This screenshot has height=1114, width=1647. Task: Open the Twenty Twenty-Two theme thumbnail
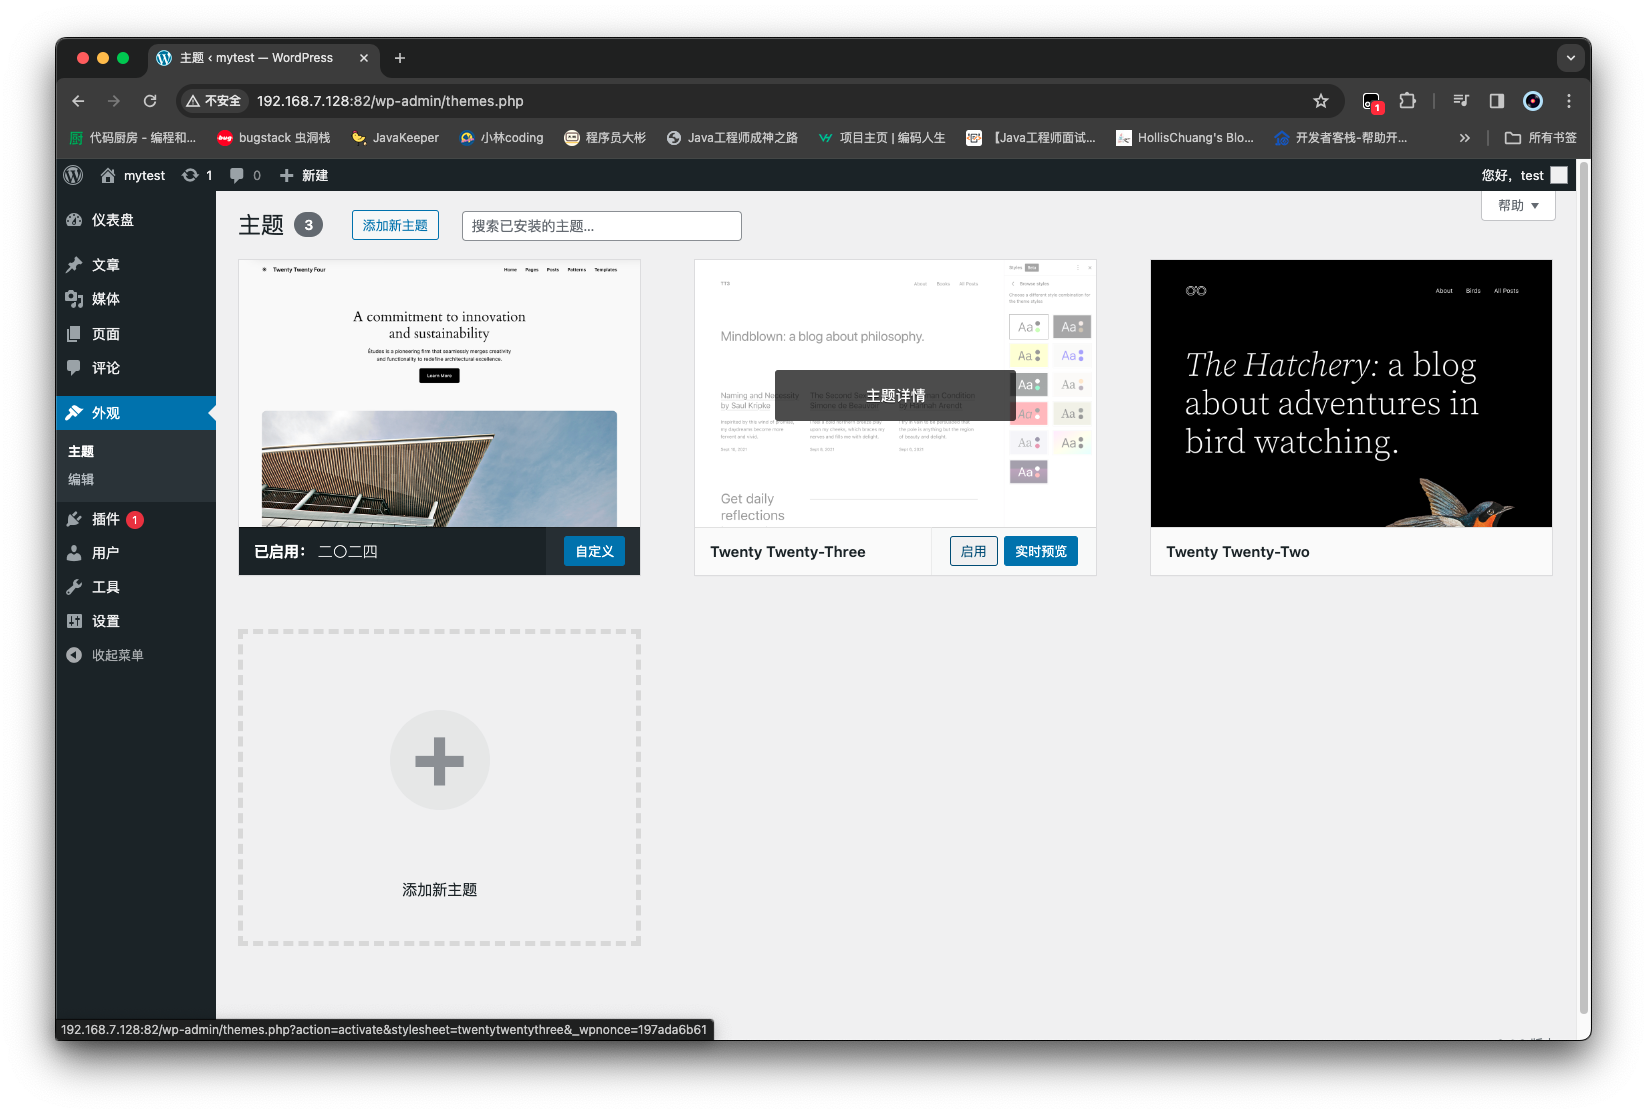click(1351, 393)
